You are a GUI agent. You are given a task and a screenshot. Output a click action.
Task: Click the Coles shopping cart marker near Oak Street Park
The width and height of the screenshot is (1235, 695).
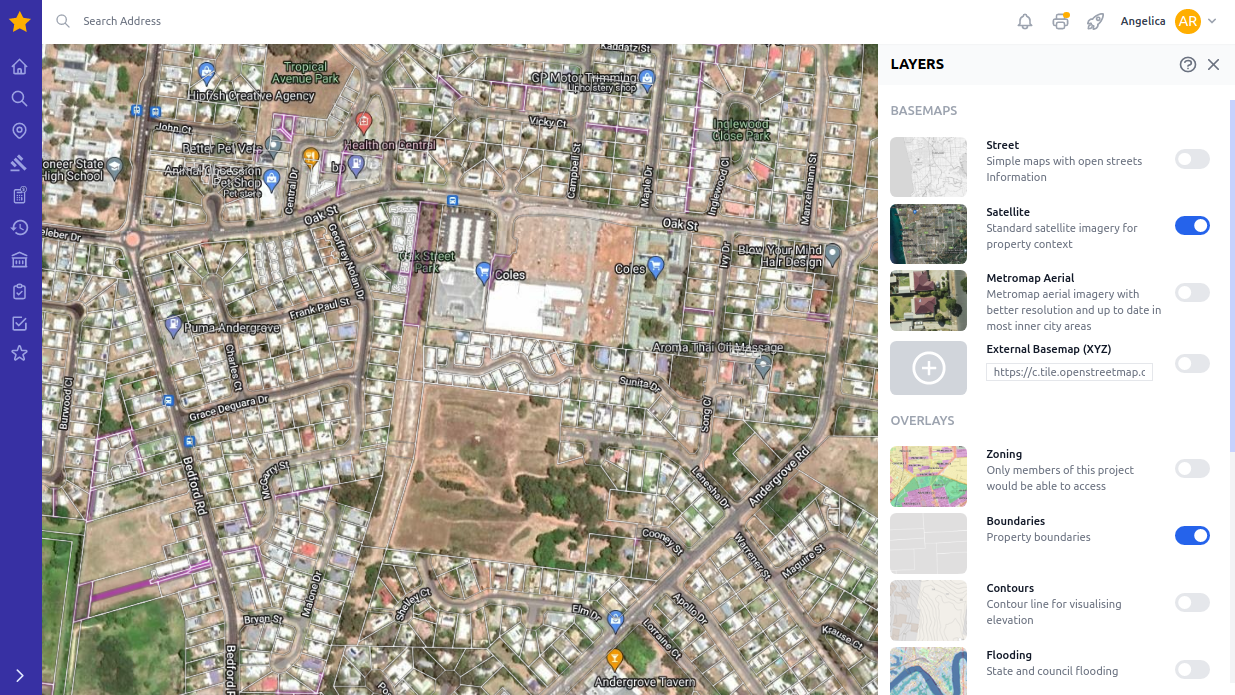484,271
